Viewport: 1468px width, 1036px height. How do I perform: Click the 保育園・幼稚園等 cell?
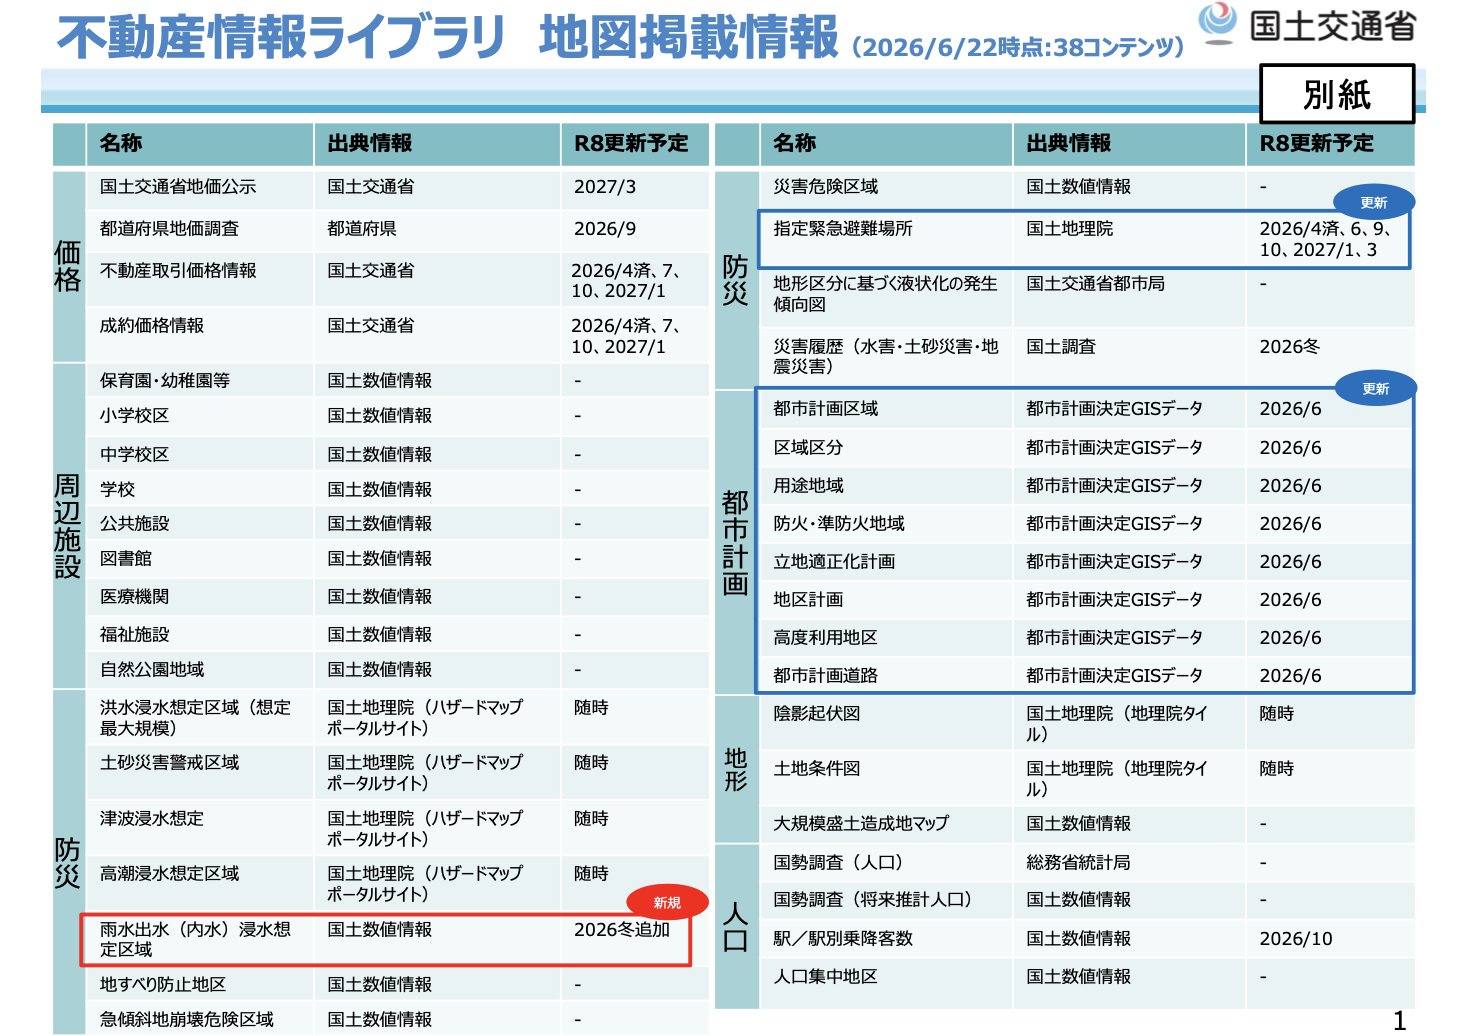point(165,381)
